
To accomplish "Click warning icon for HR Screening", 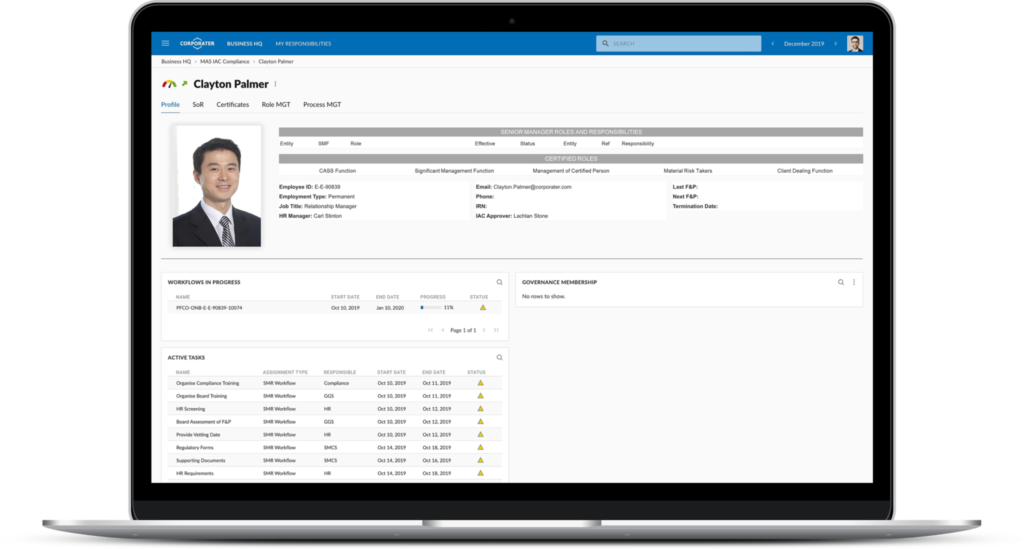I will click(x=480, y=409).
